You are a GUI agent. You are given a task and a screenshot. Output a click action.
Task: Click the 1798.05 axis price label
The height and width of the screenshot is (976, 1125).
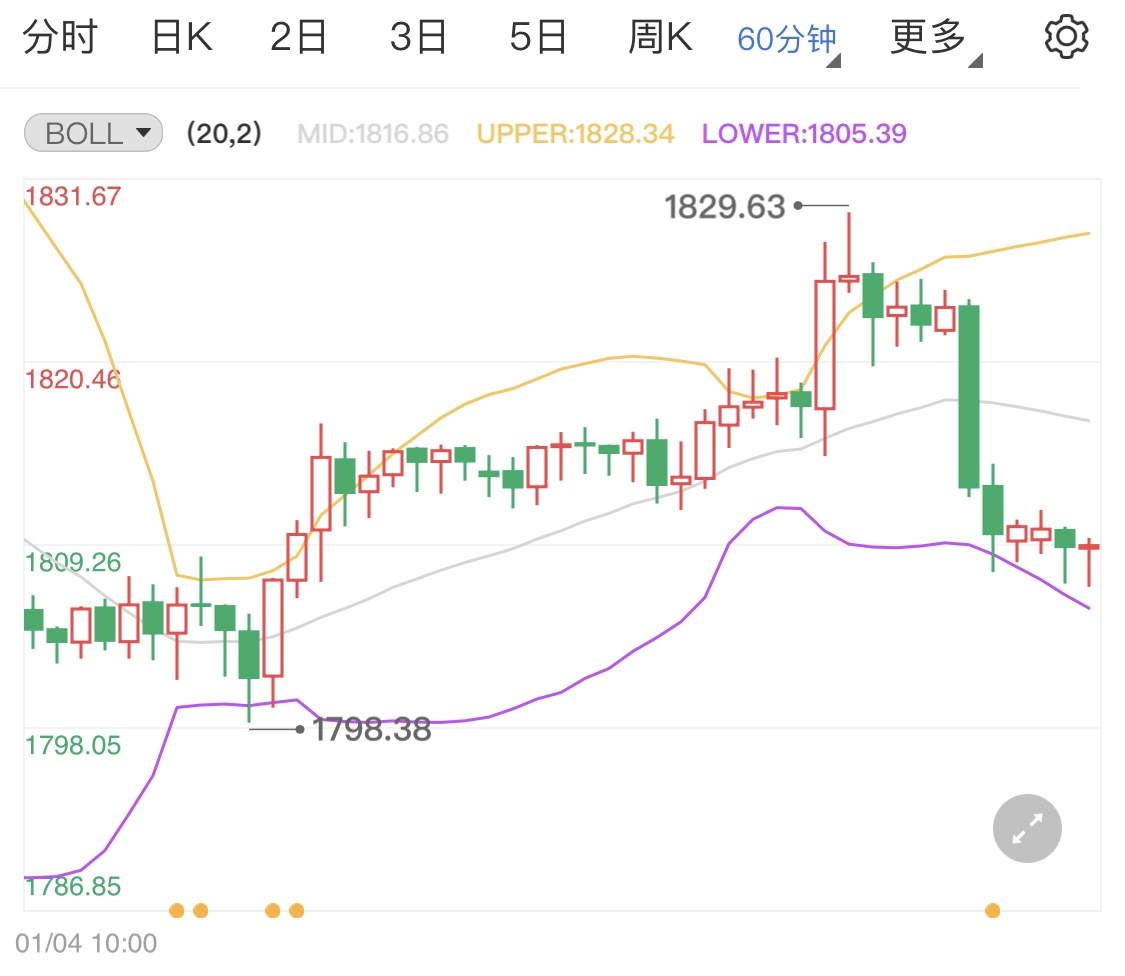pyautogui.click(x=73, y=746)
